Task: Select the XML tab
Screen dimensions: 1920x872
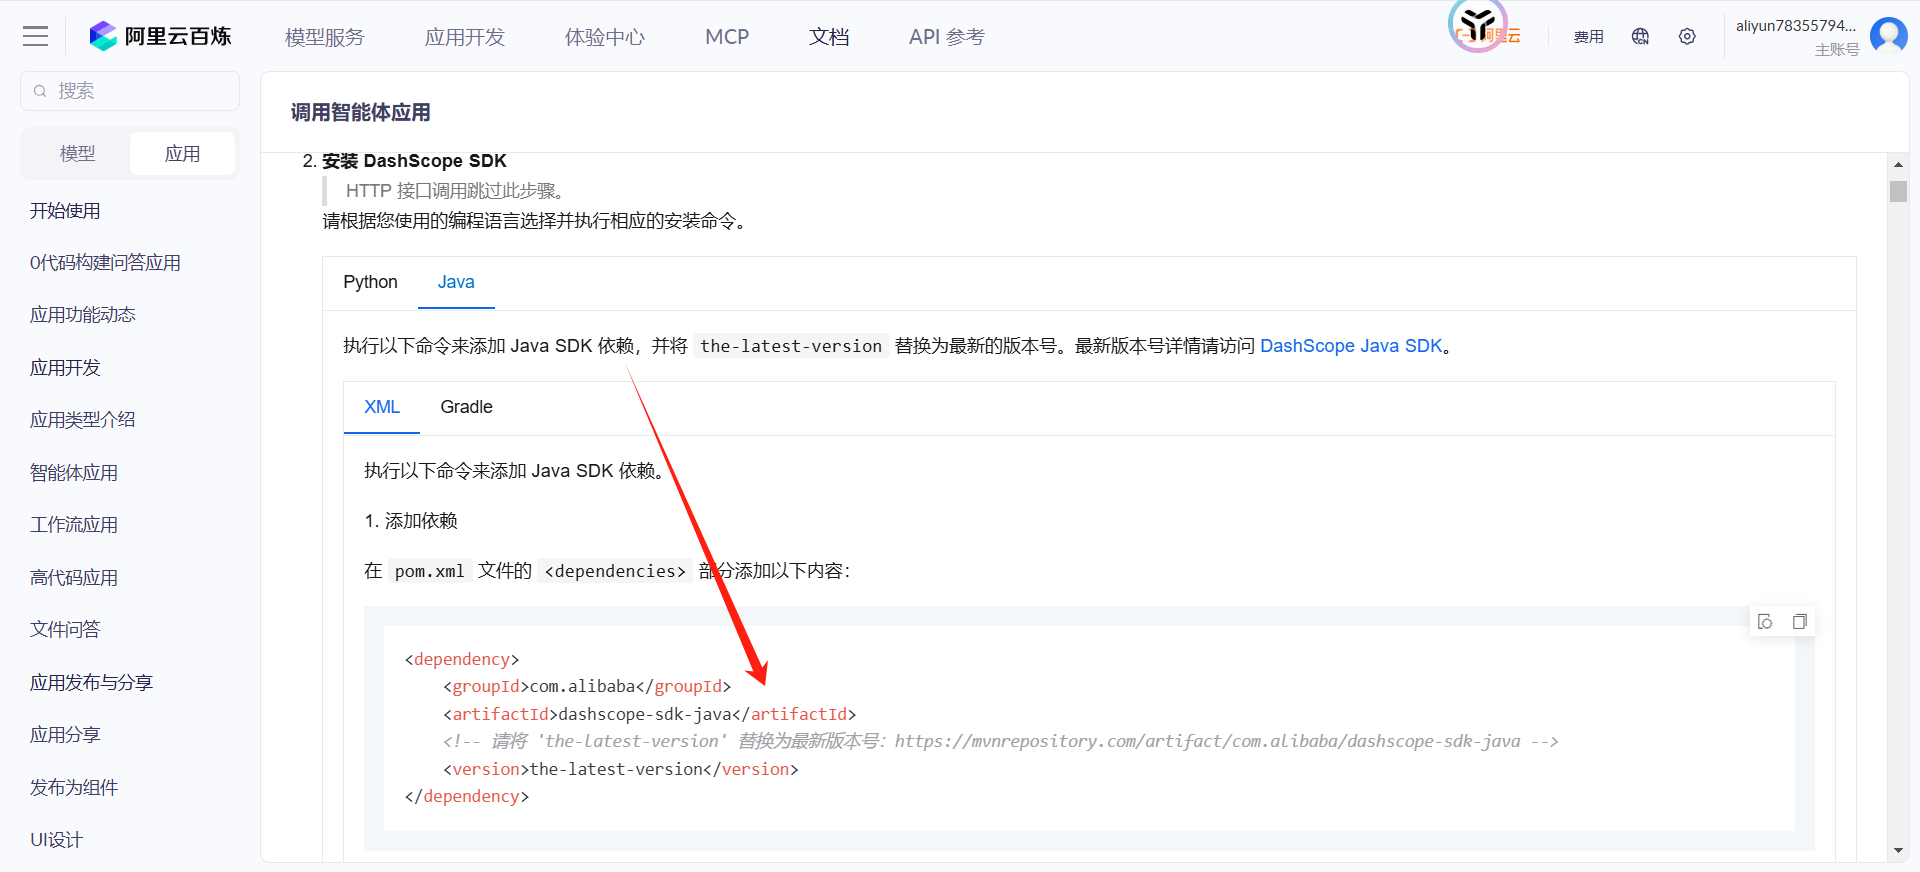Action: (382, 407)
